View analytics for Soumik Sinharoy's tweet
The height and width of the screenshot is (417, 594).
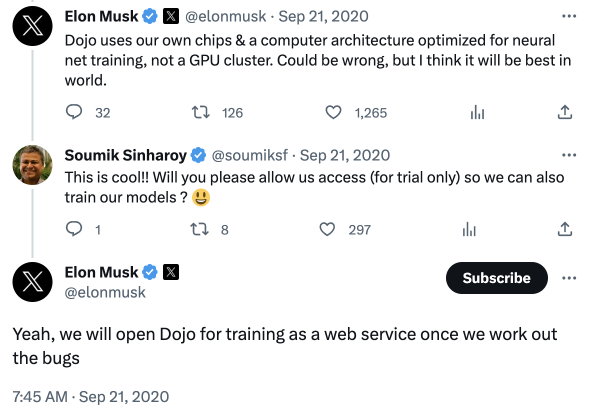(x=469, y=229)
